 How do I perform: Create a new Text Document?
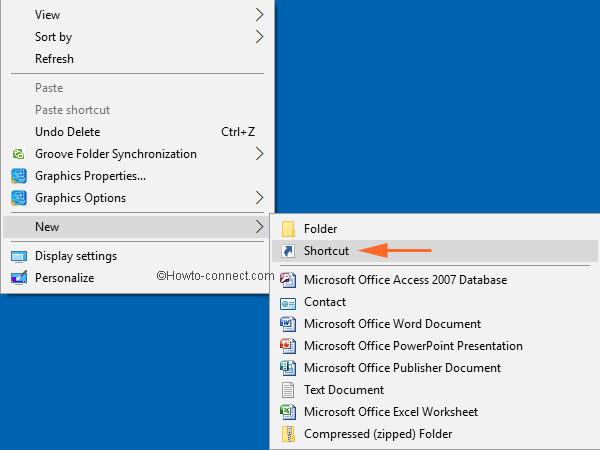(x=344, y=390)
